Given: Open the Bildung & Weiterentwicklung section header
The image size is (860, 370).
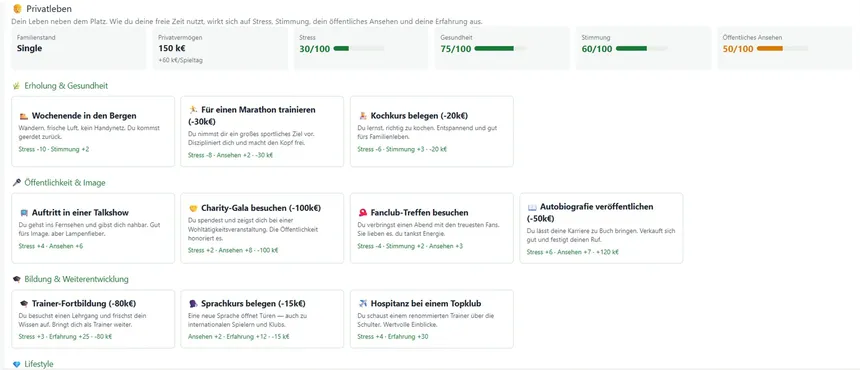Looking at the screenshot, I should pyautogui.click(x=70, y=280).
